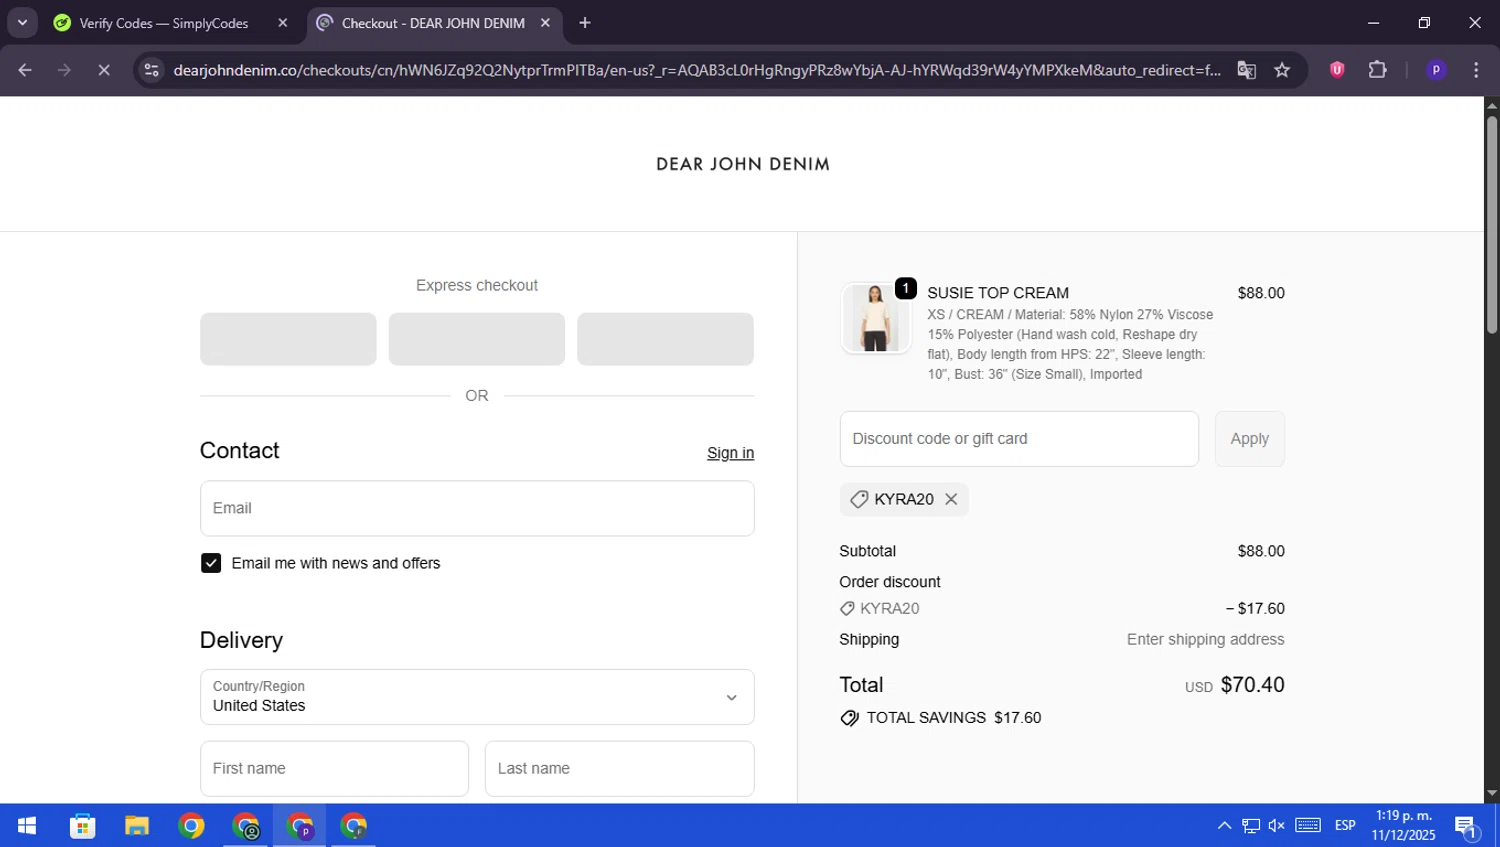Click the KYRA20 tag icon in chip
Screen dimensions: 1500x847
coord(859,499)
